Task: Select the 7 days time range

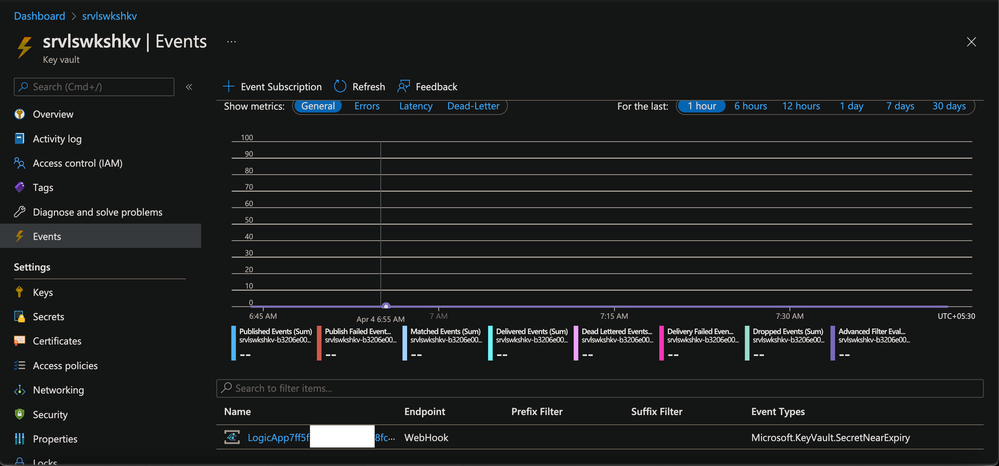Action: coord(900,106)
